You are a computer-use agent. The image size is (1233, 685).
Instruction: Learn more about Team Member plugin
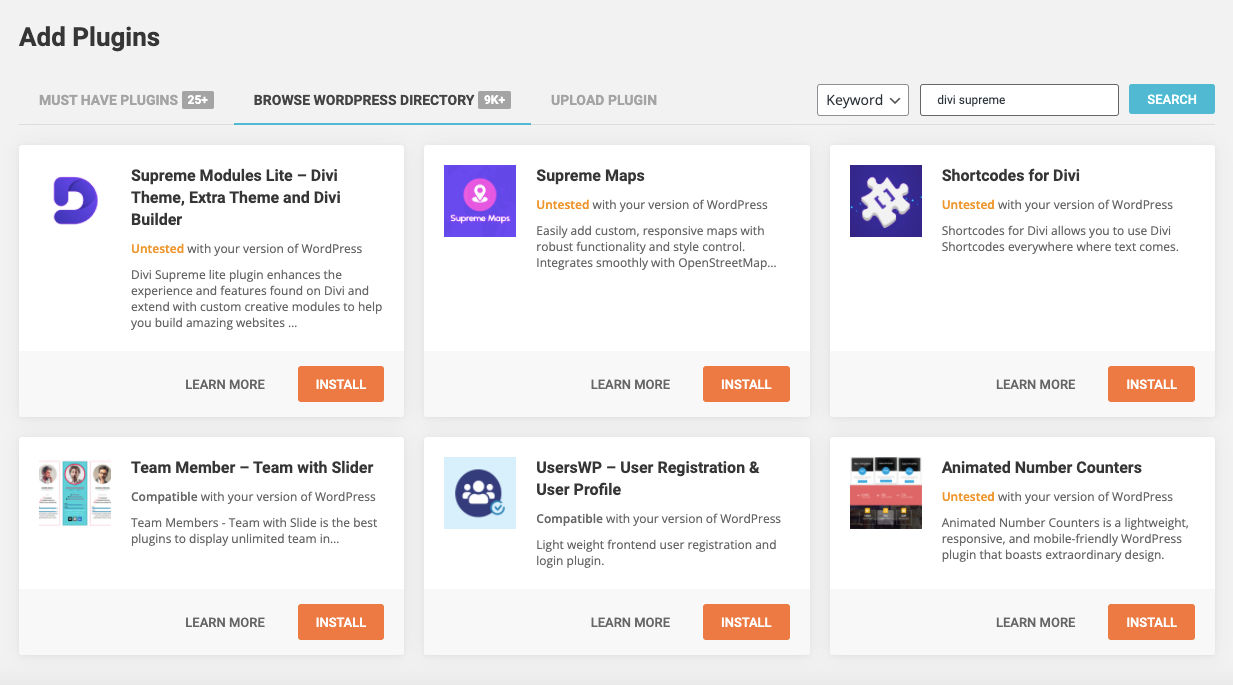(224, 621)
